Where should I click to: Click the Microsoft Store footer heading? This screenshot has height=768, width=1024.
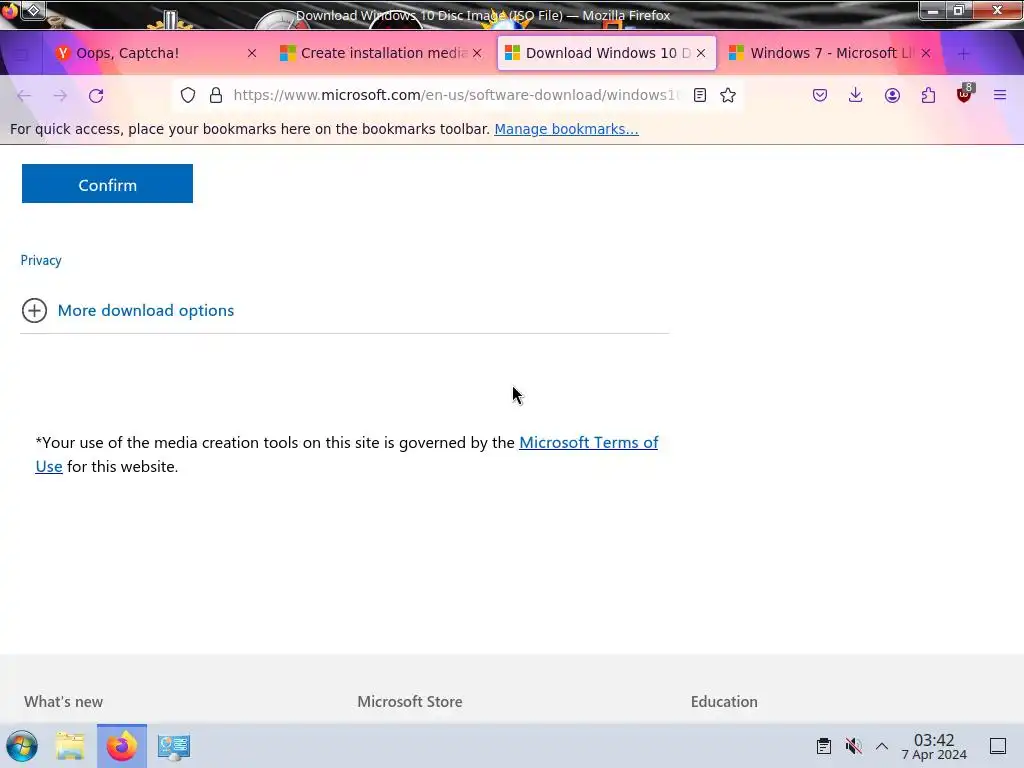(409, 701)
